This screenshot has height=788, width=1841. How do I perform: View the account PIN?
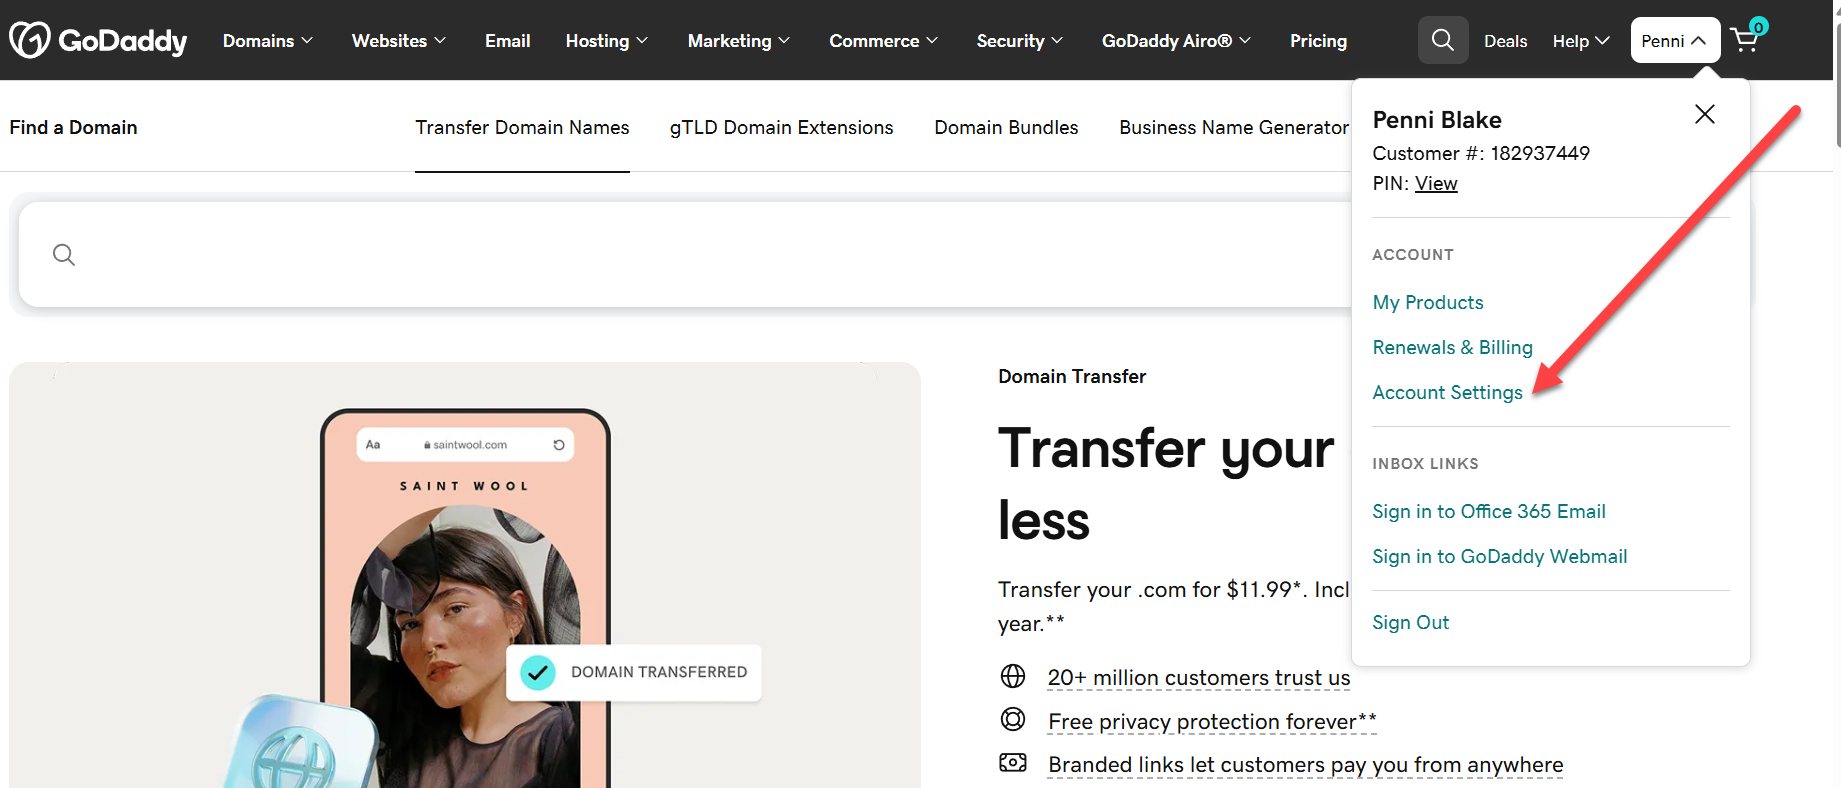pos(1436,183)
